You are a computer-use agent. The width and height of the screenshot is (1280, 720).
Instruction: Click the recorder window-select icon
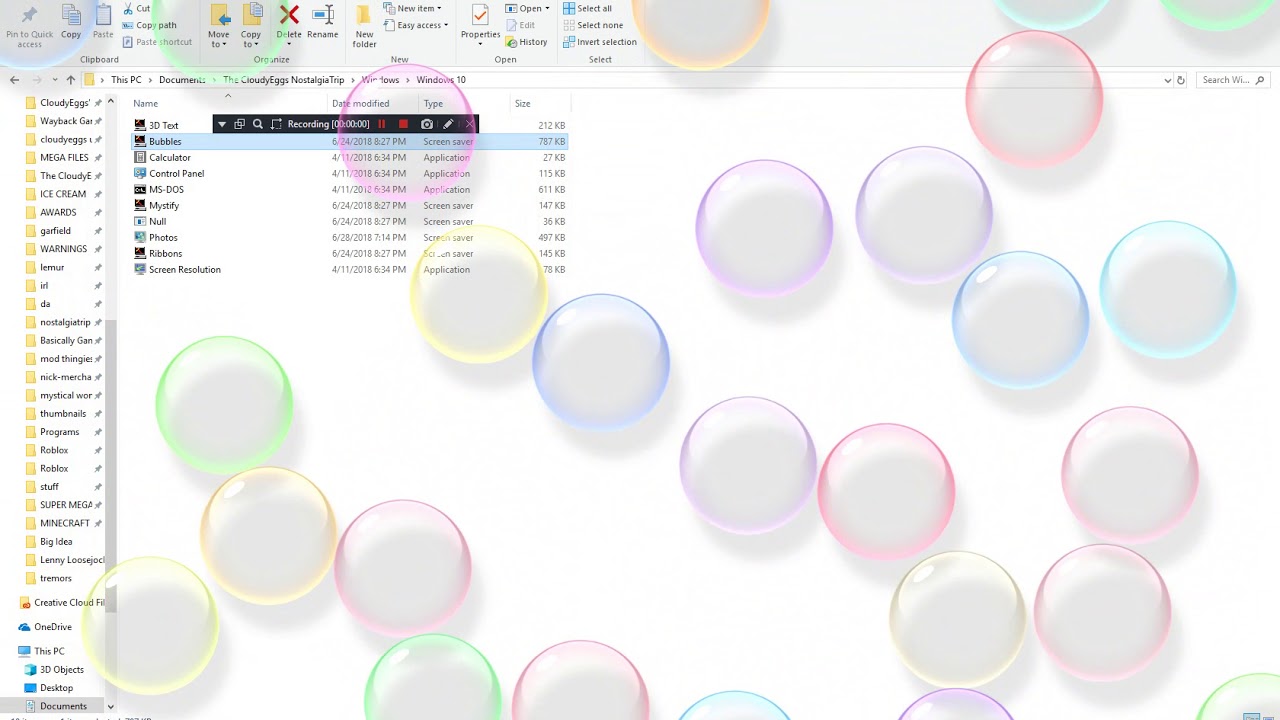tap(239, 124)
